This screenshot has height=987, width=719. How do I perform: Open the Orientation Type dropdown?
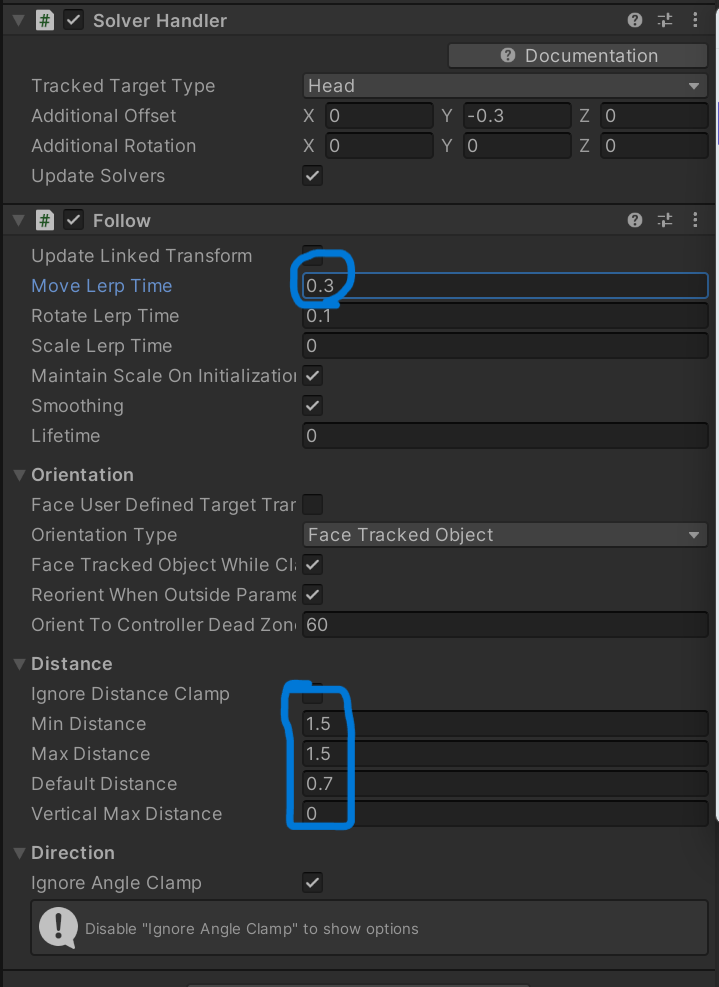[x=505, y=535]
